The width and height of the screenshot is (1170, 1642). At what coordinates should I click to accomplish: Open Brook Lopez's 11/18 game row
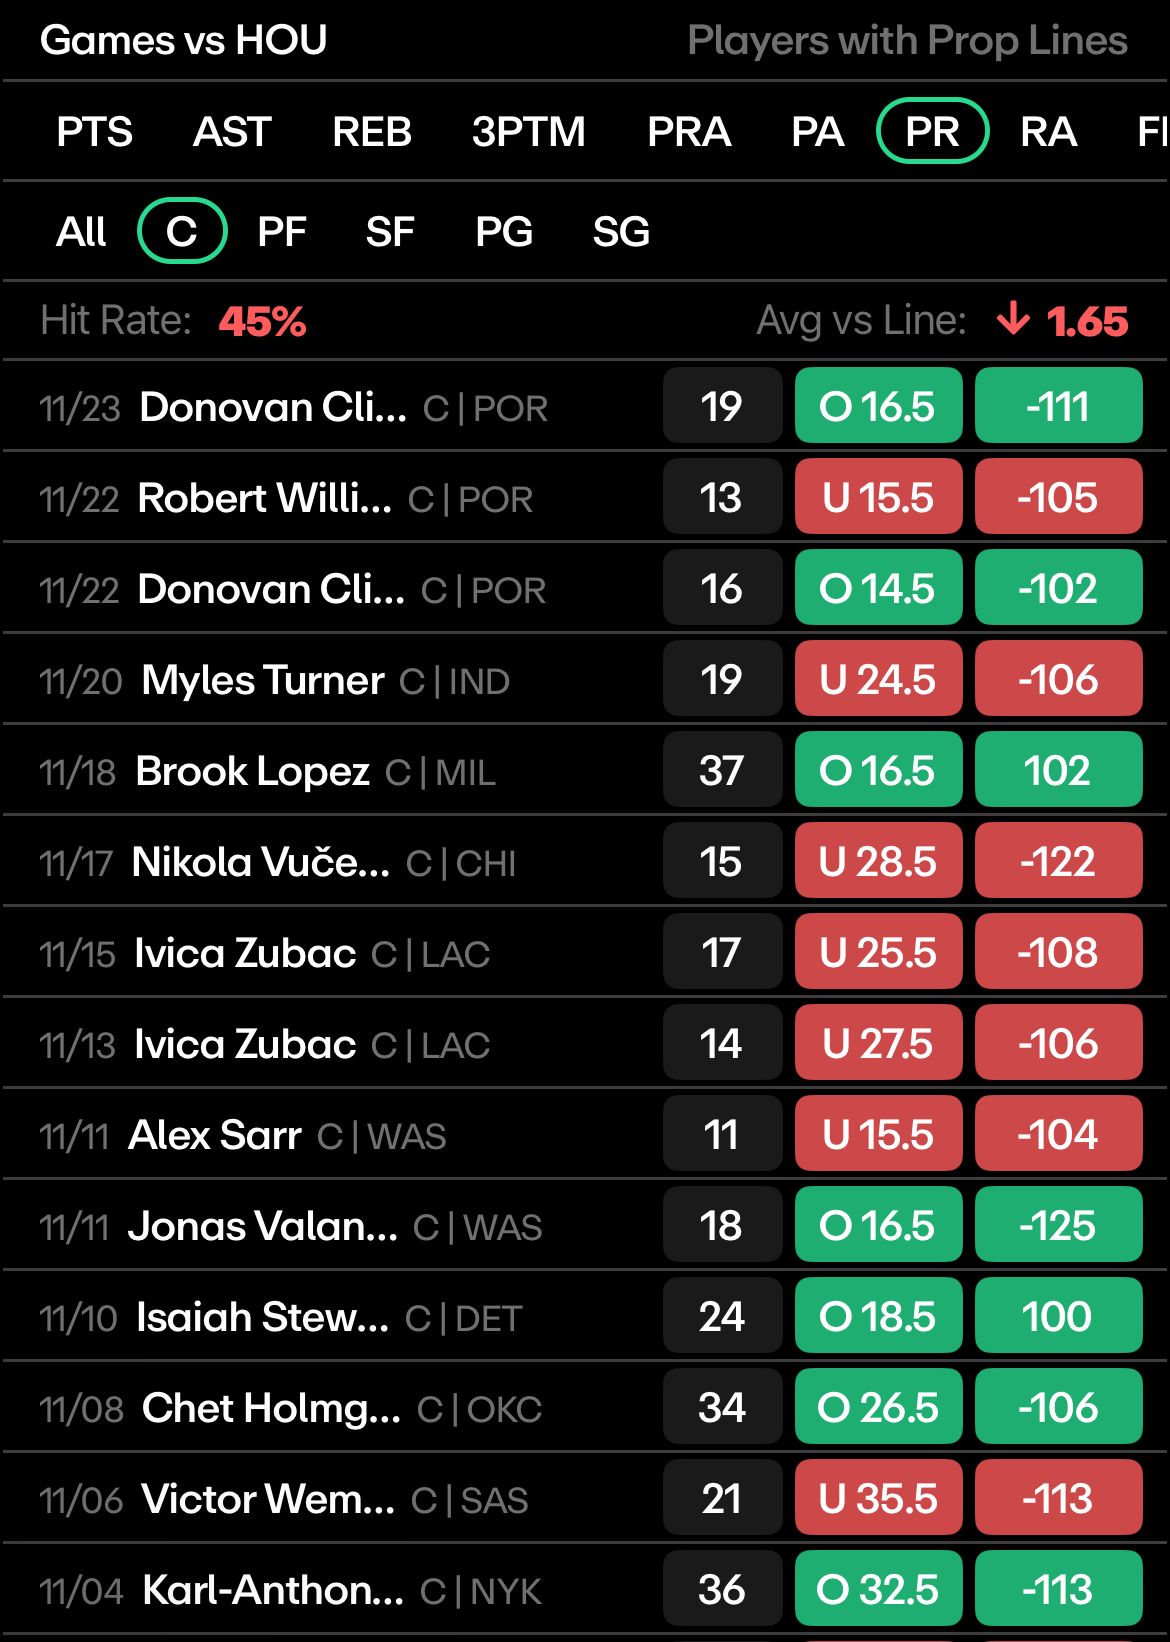pyautogui.click(x=585, y=770)
